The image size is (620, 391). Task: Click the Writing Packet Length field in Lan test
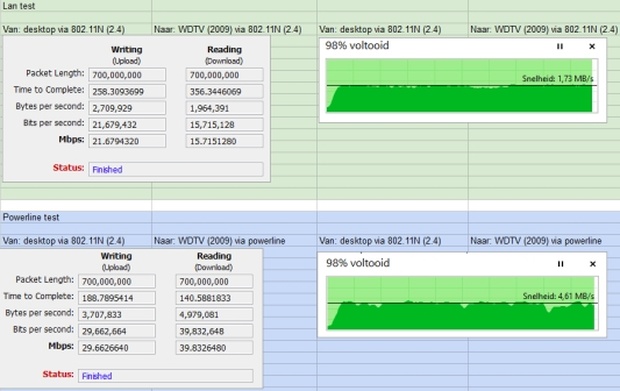click(127, 75)
